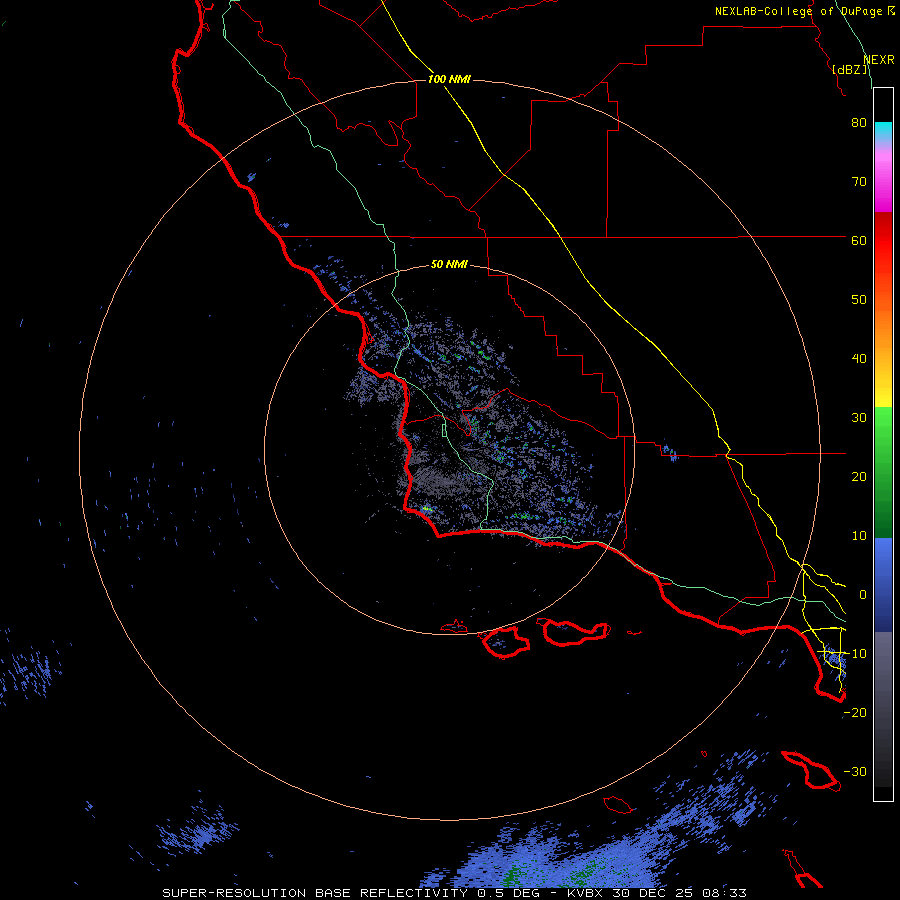Click the green segment of the reflectivity color bar
Screen dimensions: 900x900
click(883, 472)
